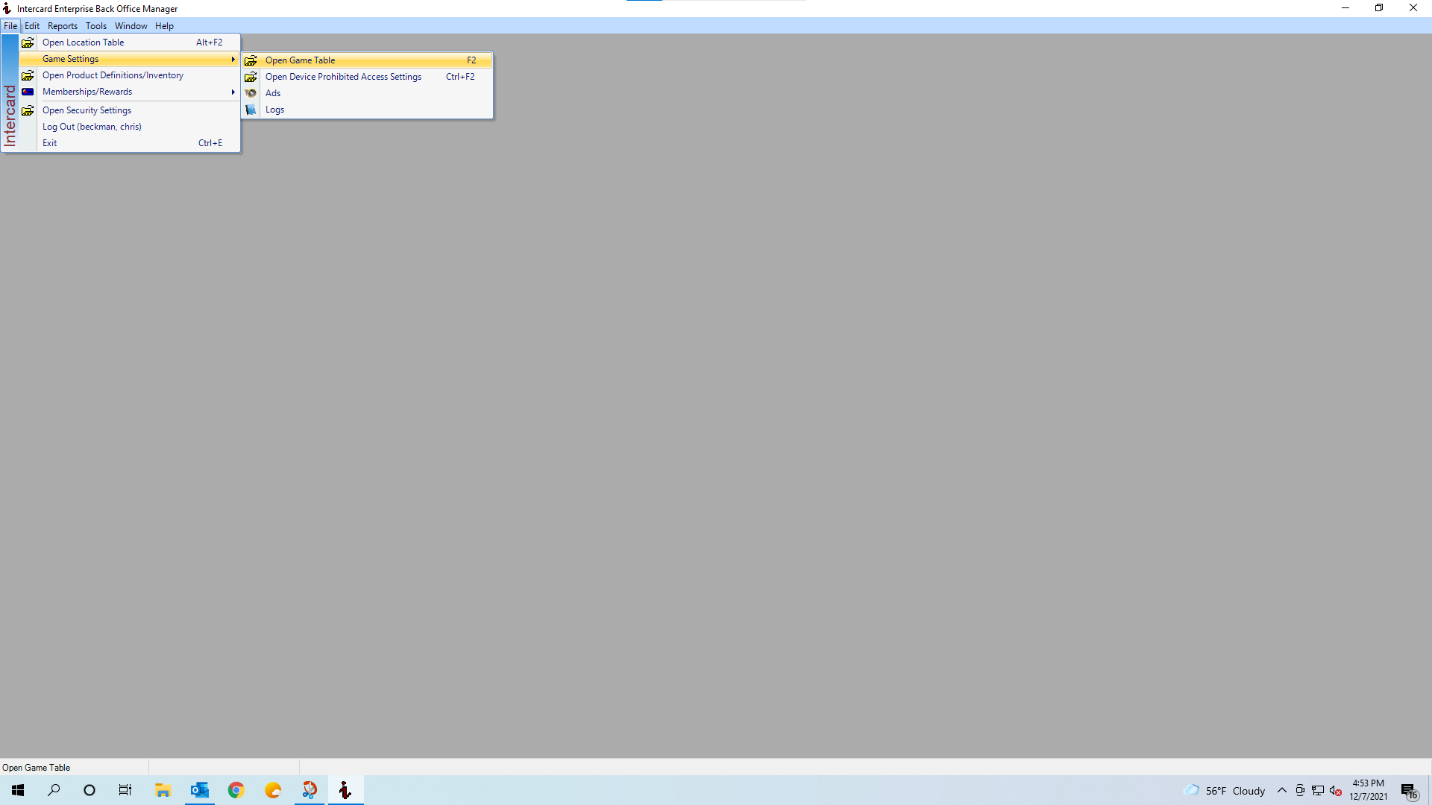This screenshot has width=1432, height=805.
Task: Choose Open Device Prohibited Access Settings
Action: 367,77
